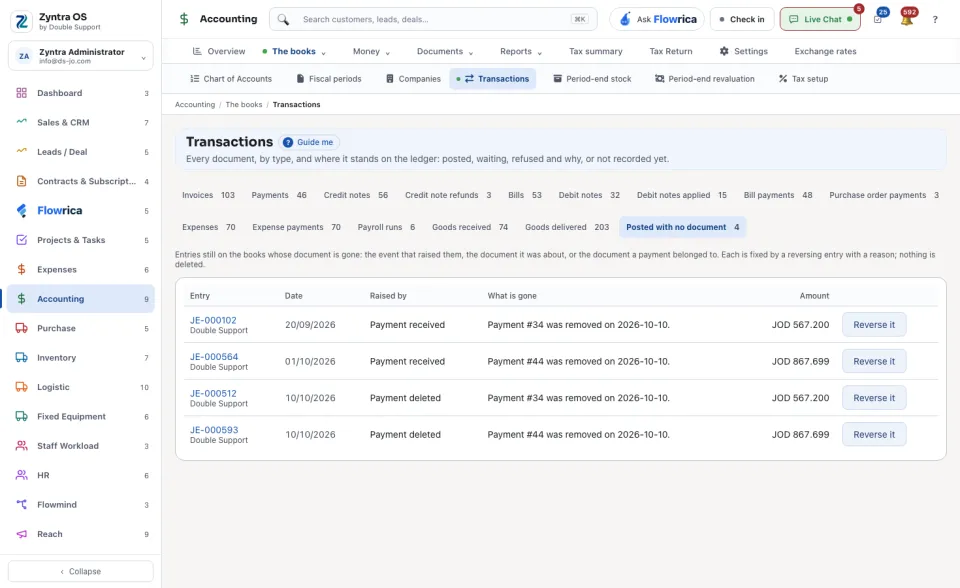Focus the search customers, leads, deals field
The height and width of the screenshot is (588, 960).
433,20
